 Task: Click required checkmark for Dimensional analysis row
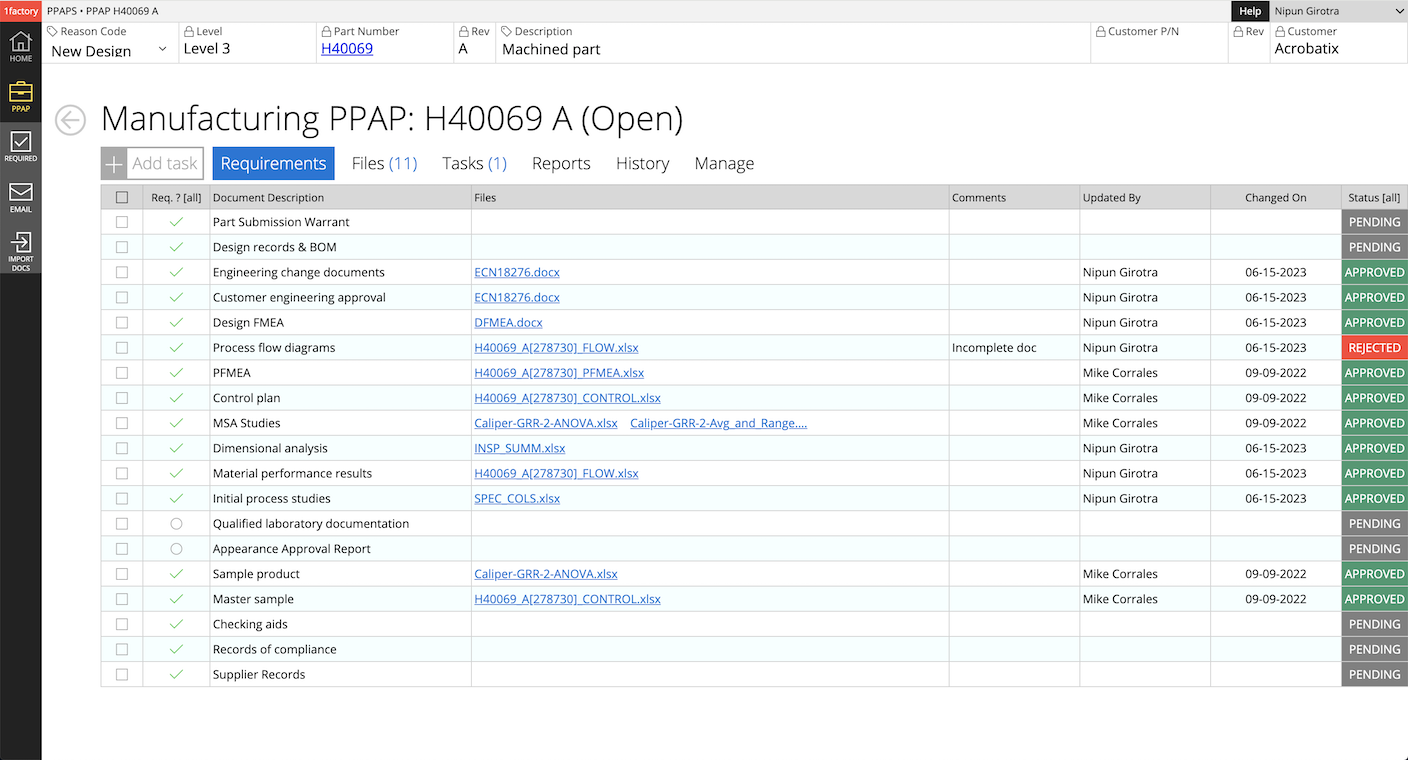pos(177,448)
